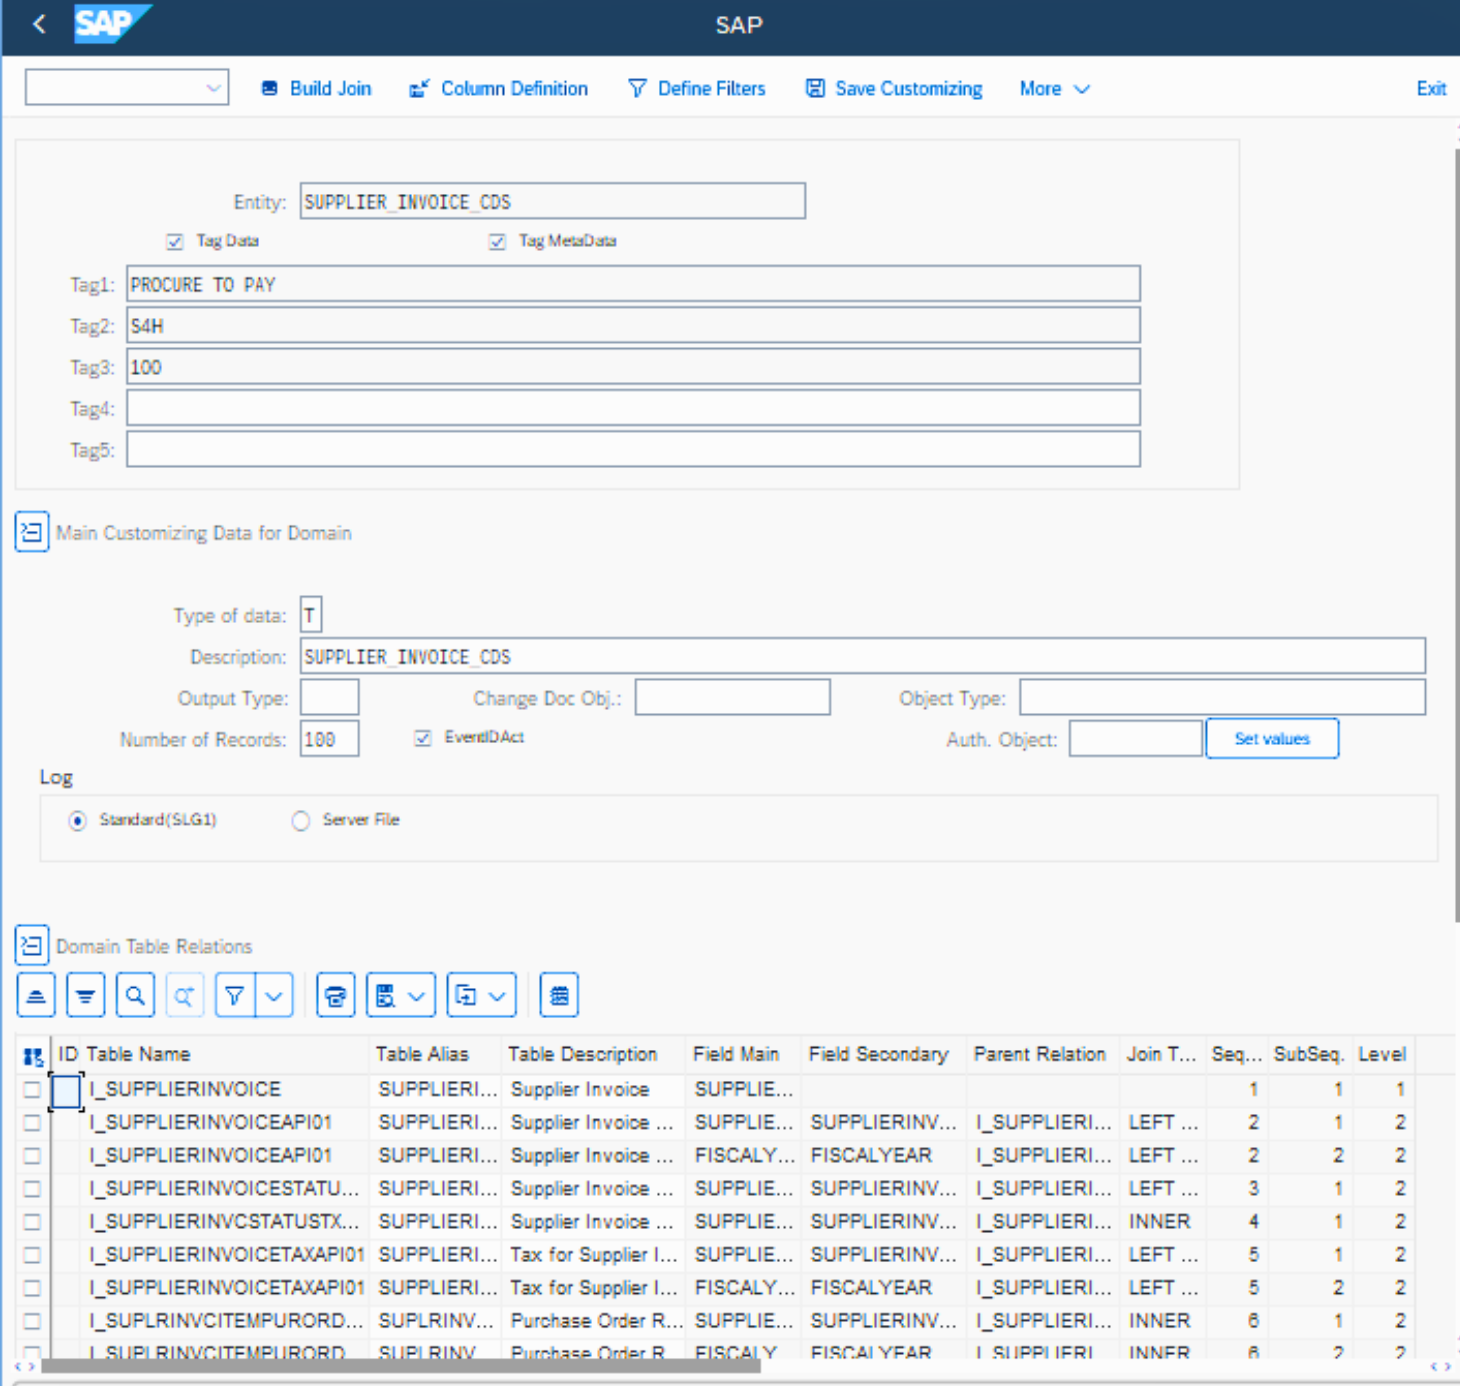Open the More menu
The image size is (1460, 1386).
point(1053,89)
